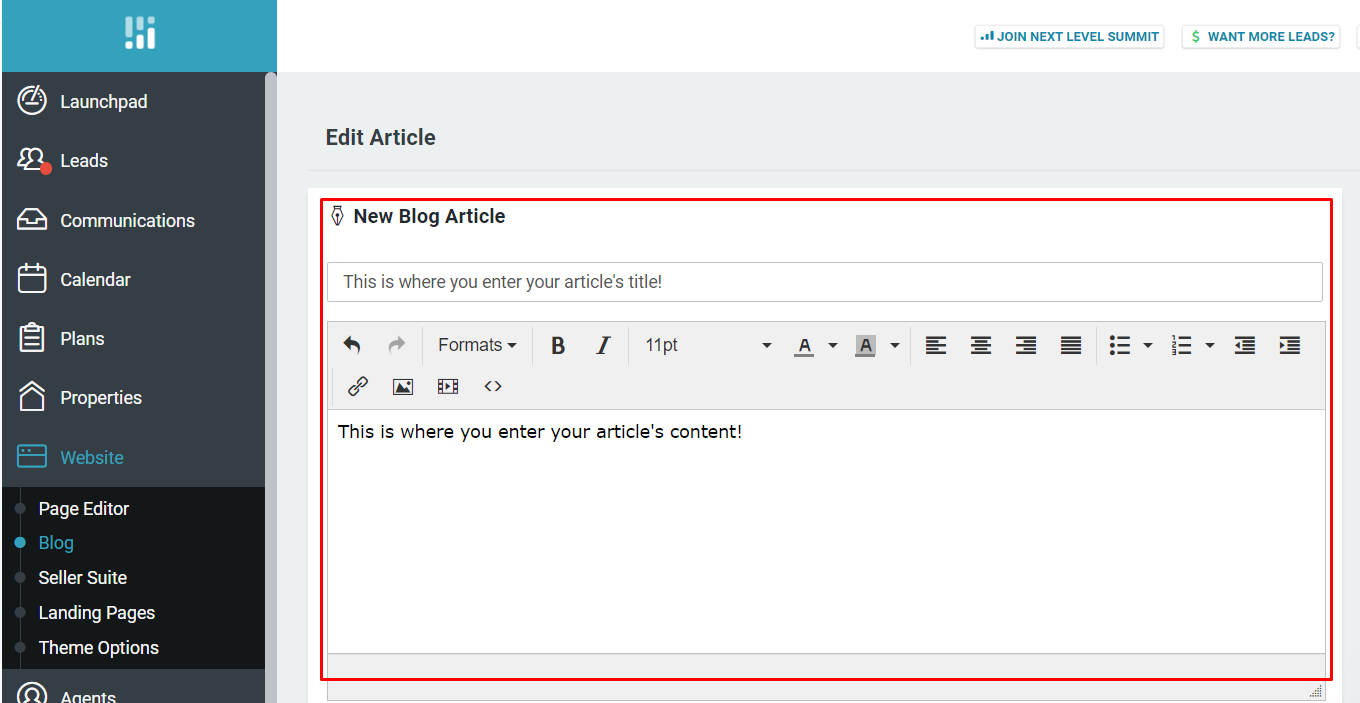
Task: Click the Plans clipboard icon
Action: tap(32, 338)
